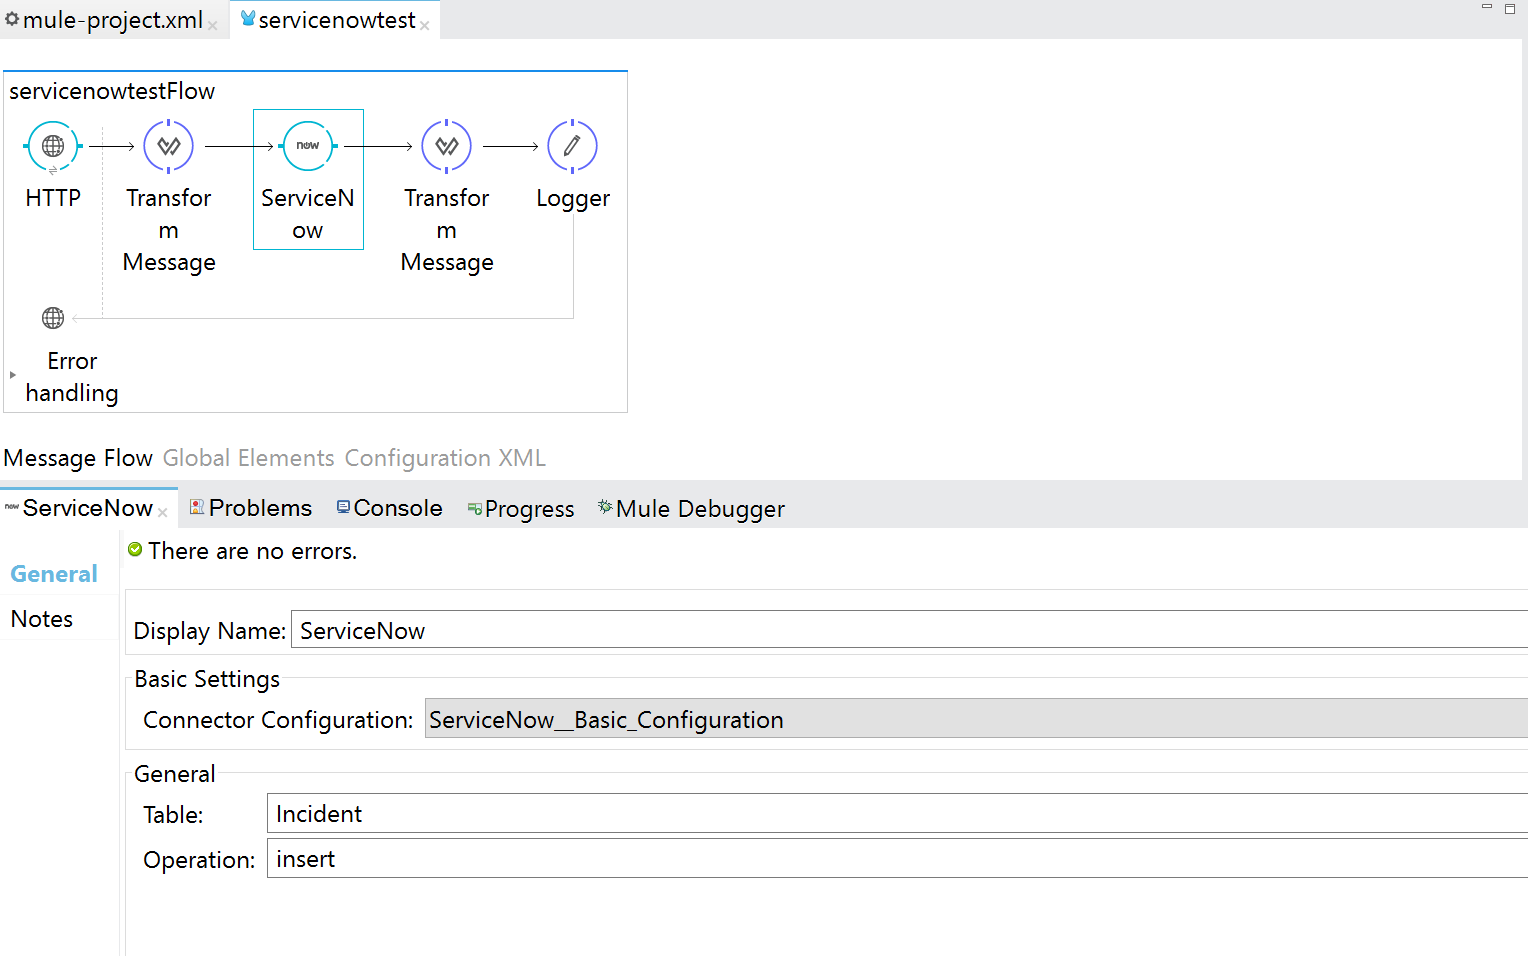
Task: Maximize the editor pane
Action: click(x=1510, y=8)
